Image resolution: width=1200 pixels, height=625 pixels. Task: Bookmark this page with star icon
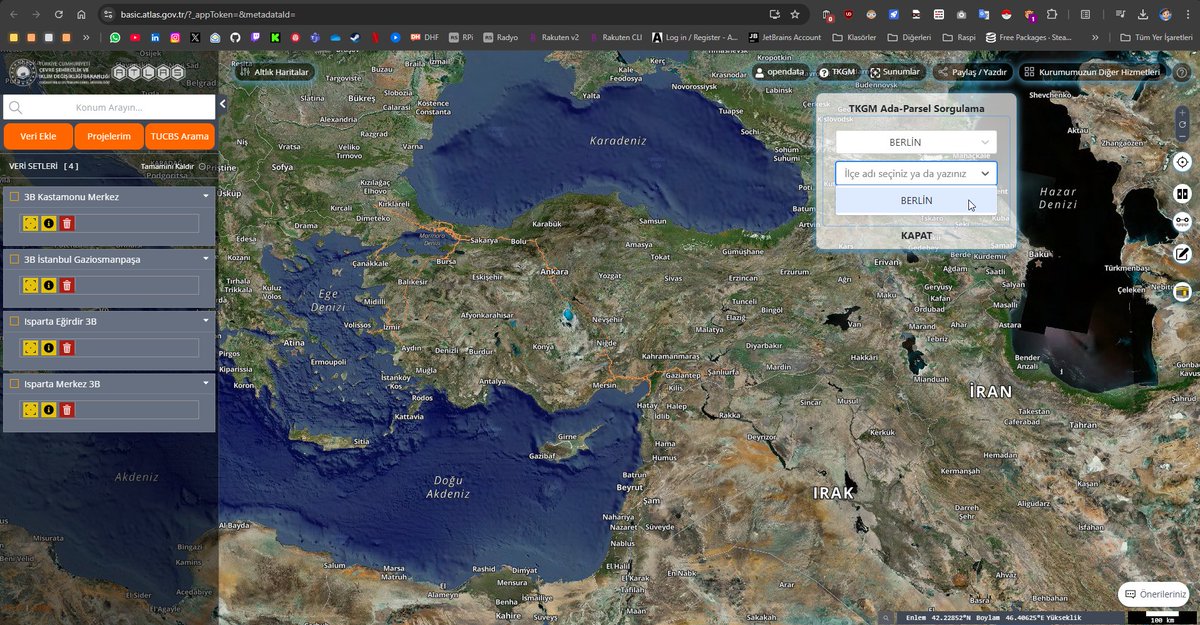click(795, 15)
